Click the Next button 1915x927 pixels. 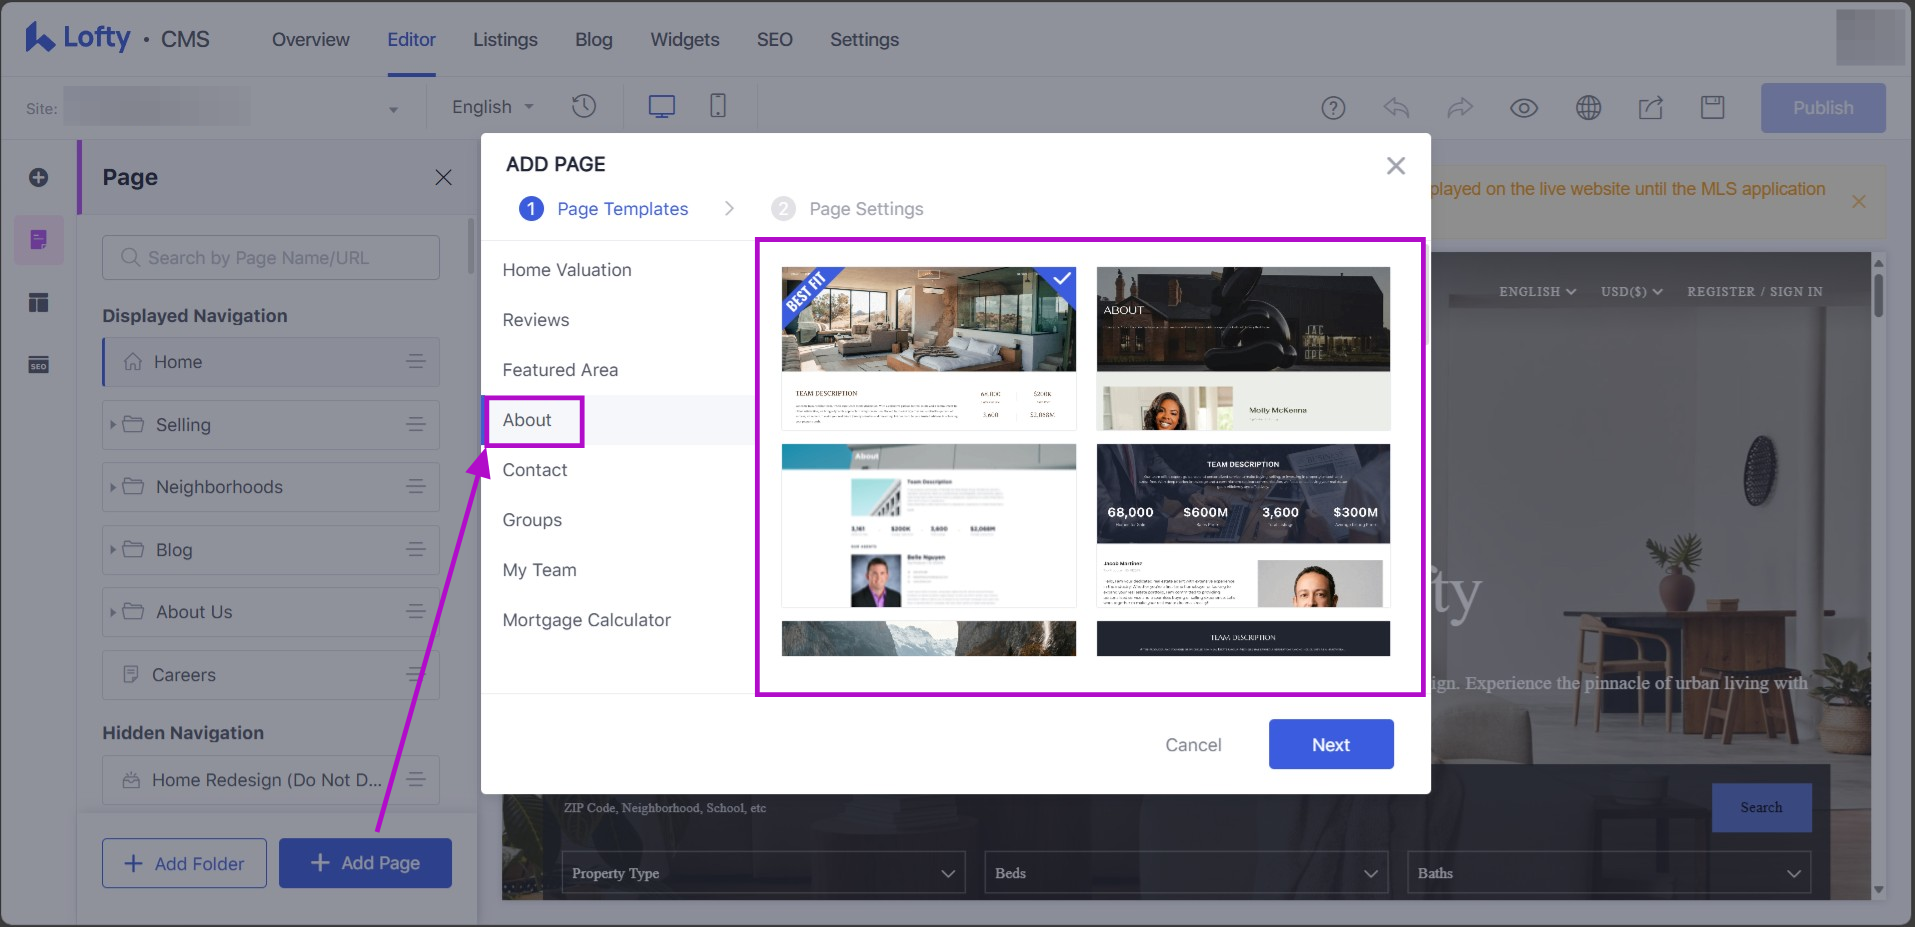click(1330, 744)
